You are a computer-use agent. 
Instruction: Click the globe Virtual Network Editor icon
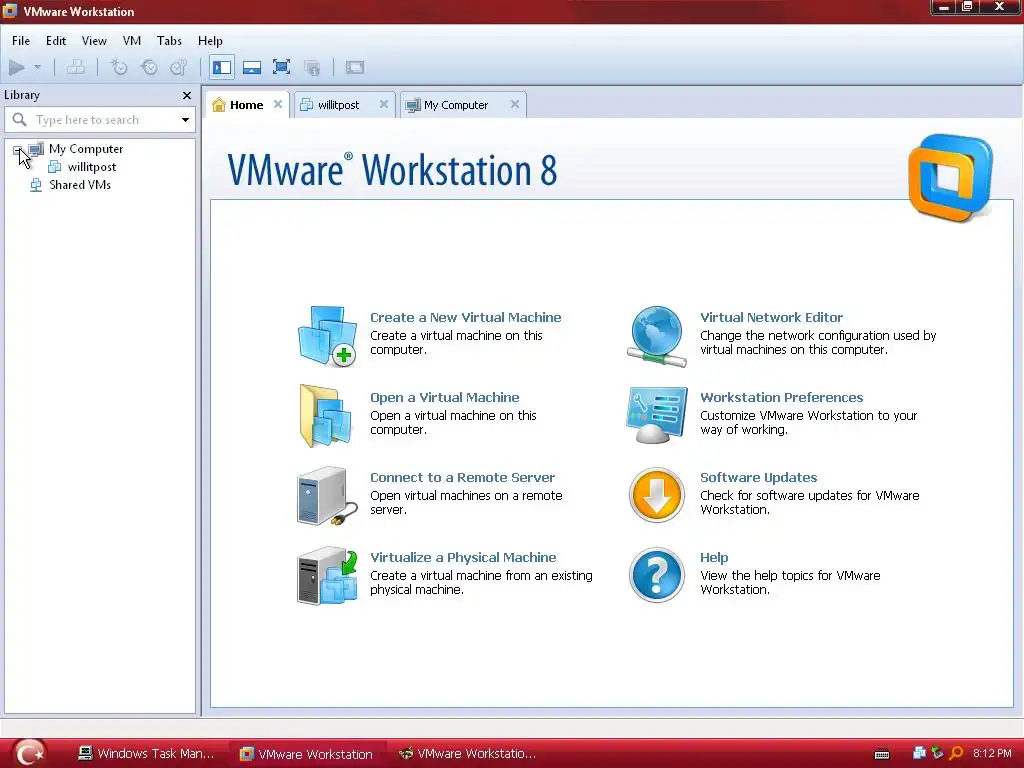(x=657, y=336)
